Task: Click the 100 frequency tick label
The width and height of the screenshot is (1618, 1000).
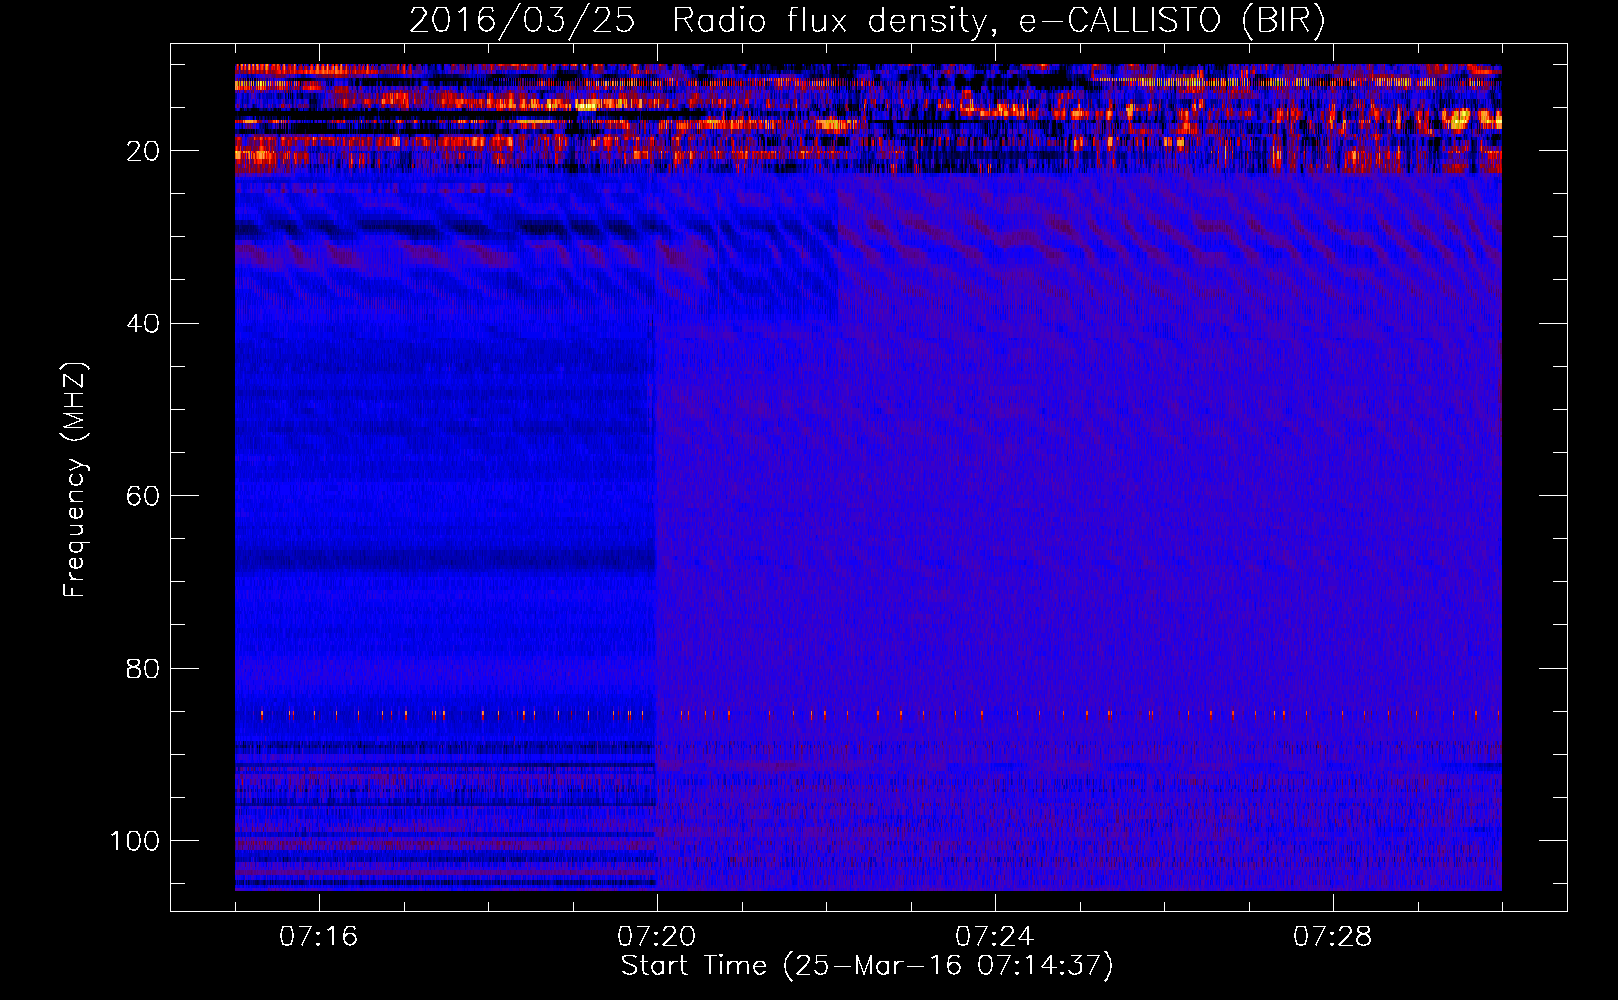Action: click(x=135, y=841)
